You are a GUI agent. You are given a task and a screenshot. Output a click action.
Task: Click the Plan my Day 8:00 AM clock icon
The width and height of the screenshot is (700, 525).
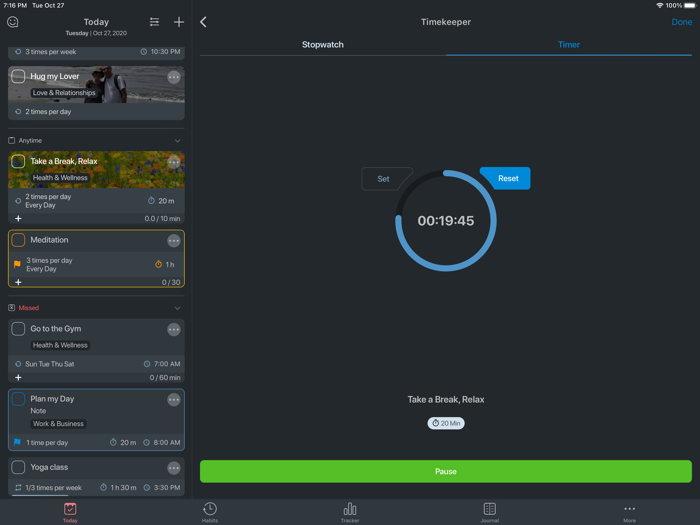tap(147, 442)
